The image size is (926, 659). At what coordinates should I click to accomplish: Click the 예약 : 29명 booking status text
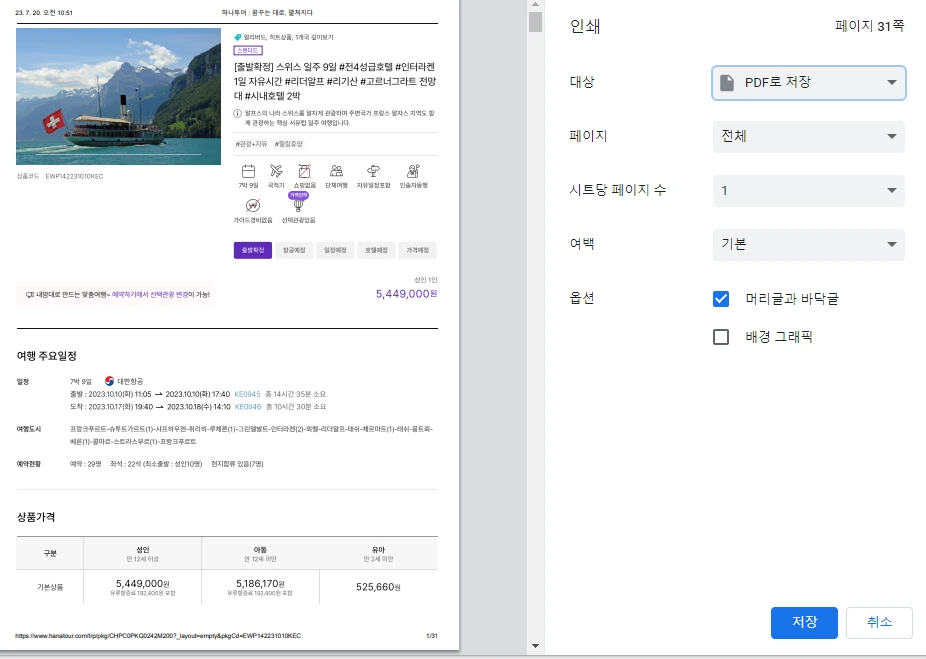click(x=86, y=464)
